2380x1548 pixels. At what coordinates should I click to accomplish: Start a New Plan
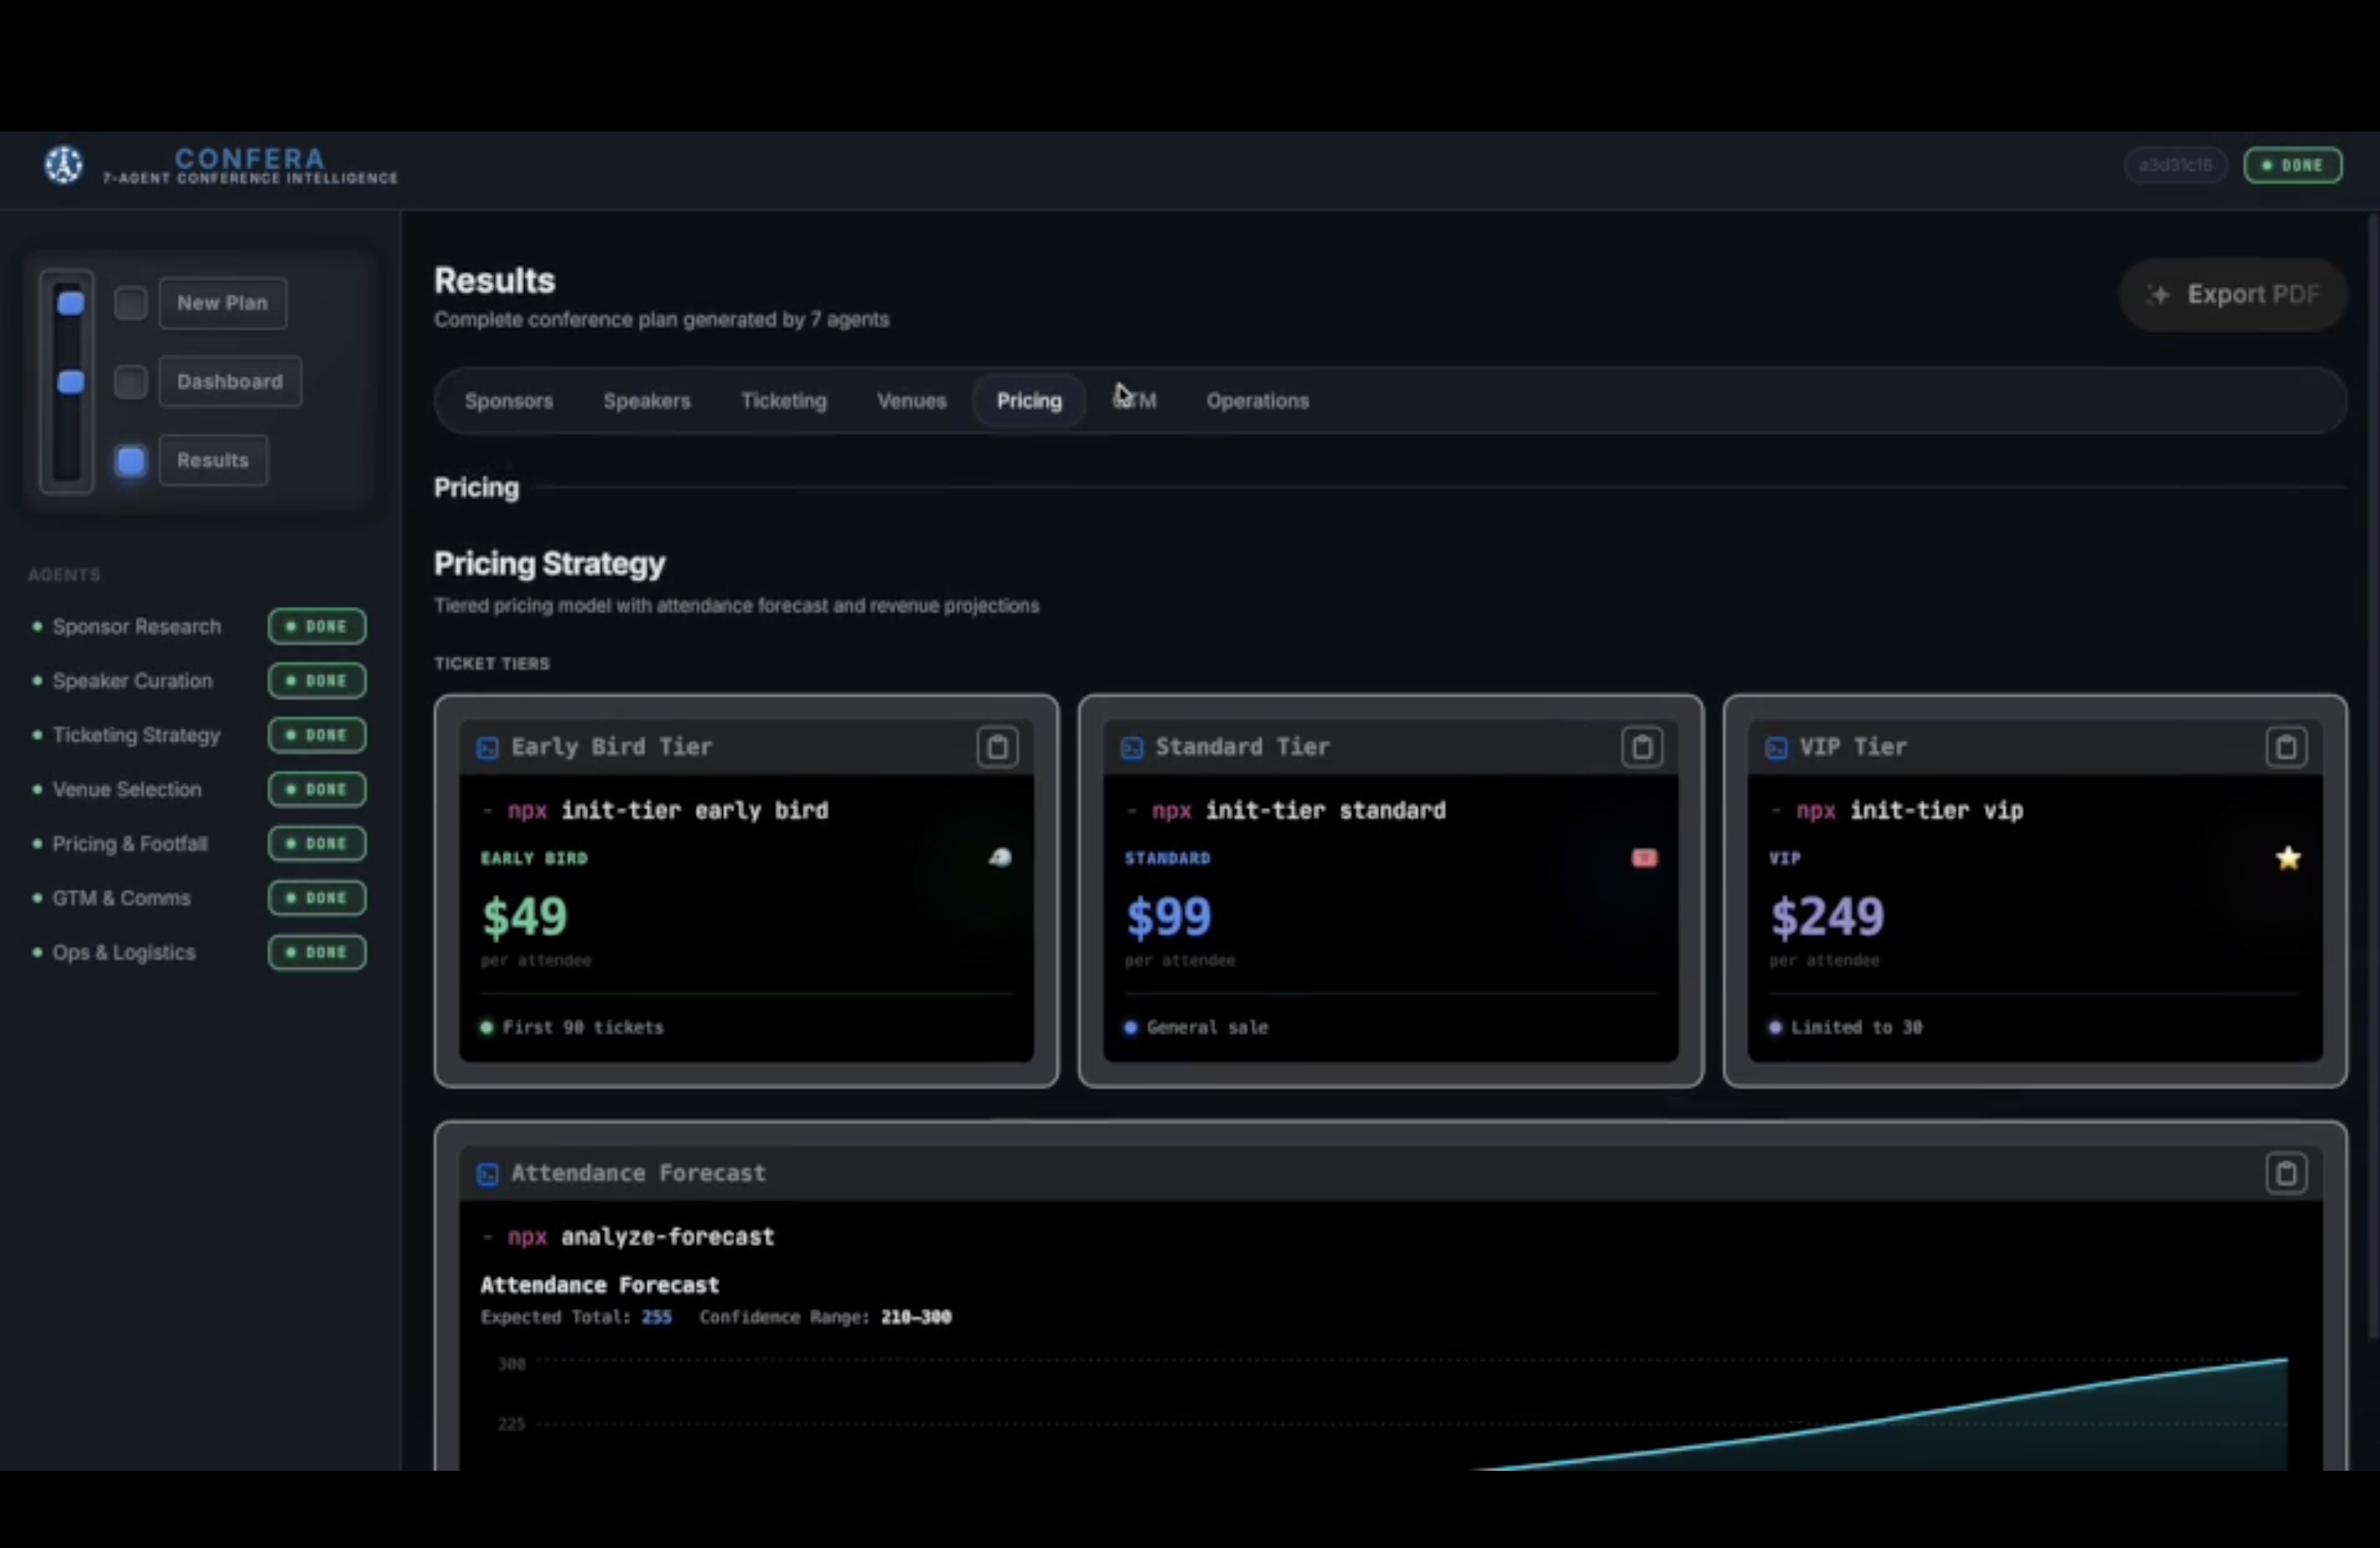coord(222,303)
